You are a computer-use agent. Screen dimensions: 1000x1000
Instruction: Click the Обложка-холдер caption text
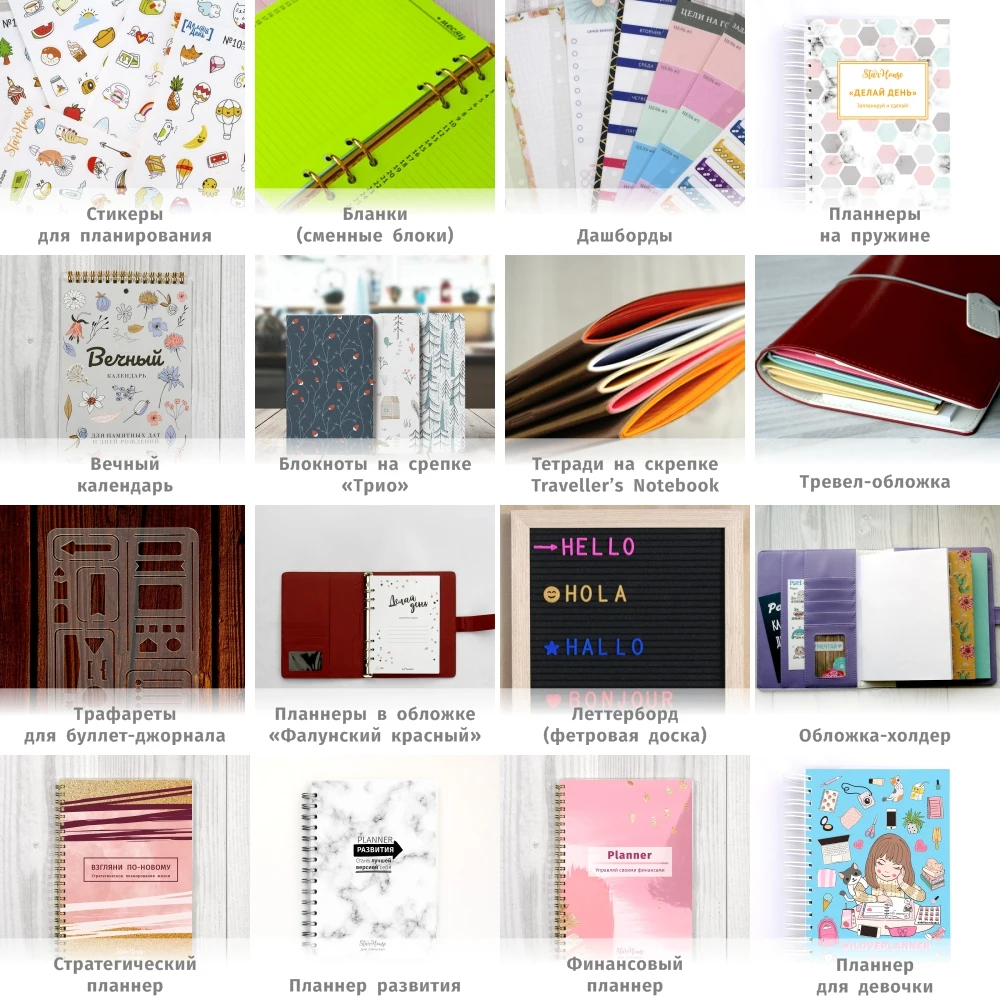pos(875,735)
